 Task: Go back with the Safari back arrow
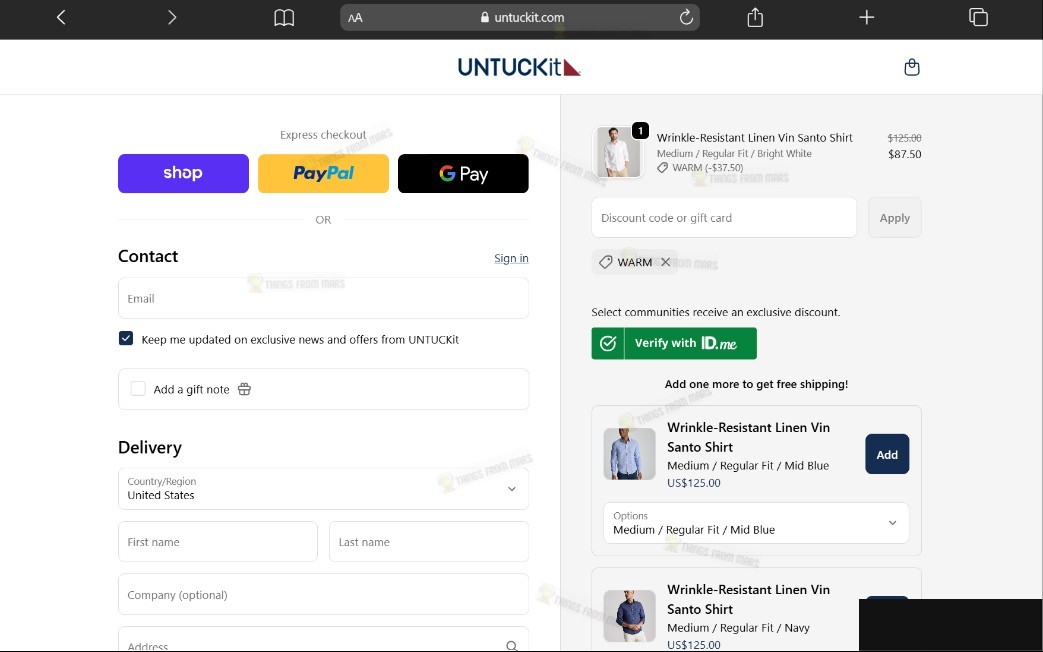pos(61,17)
